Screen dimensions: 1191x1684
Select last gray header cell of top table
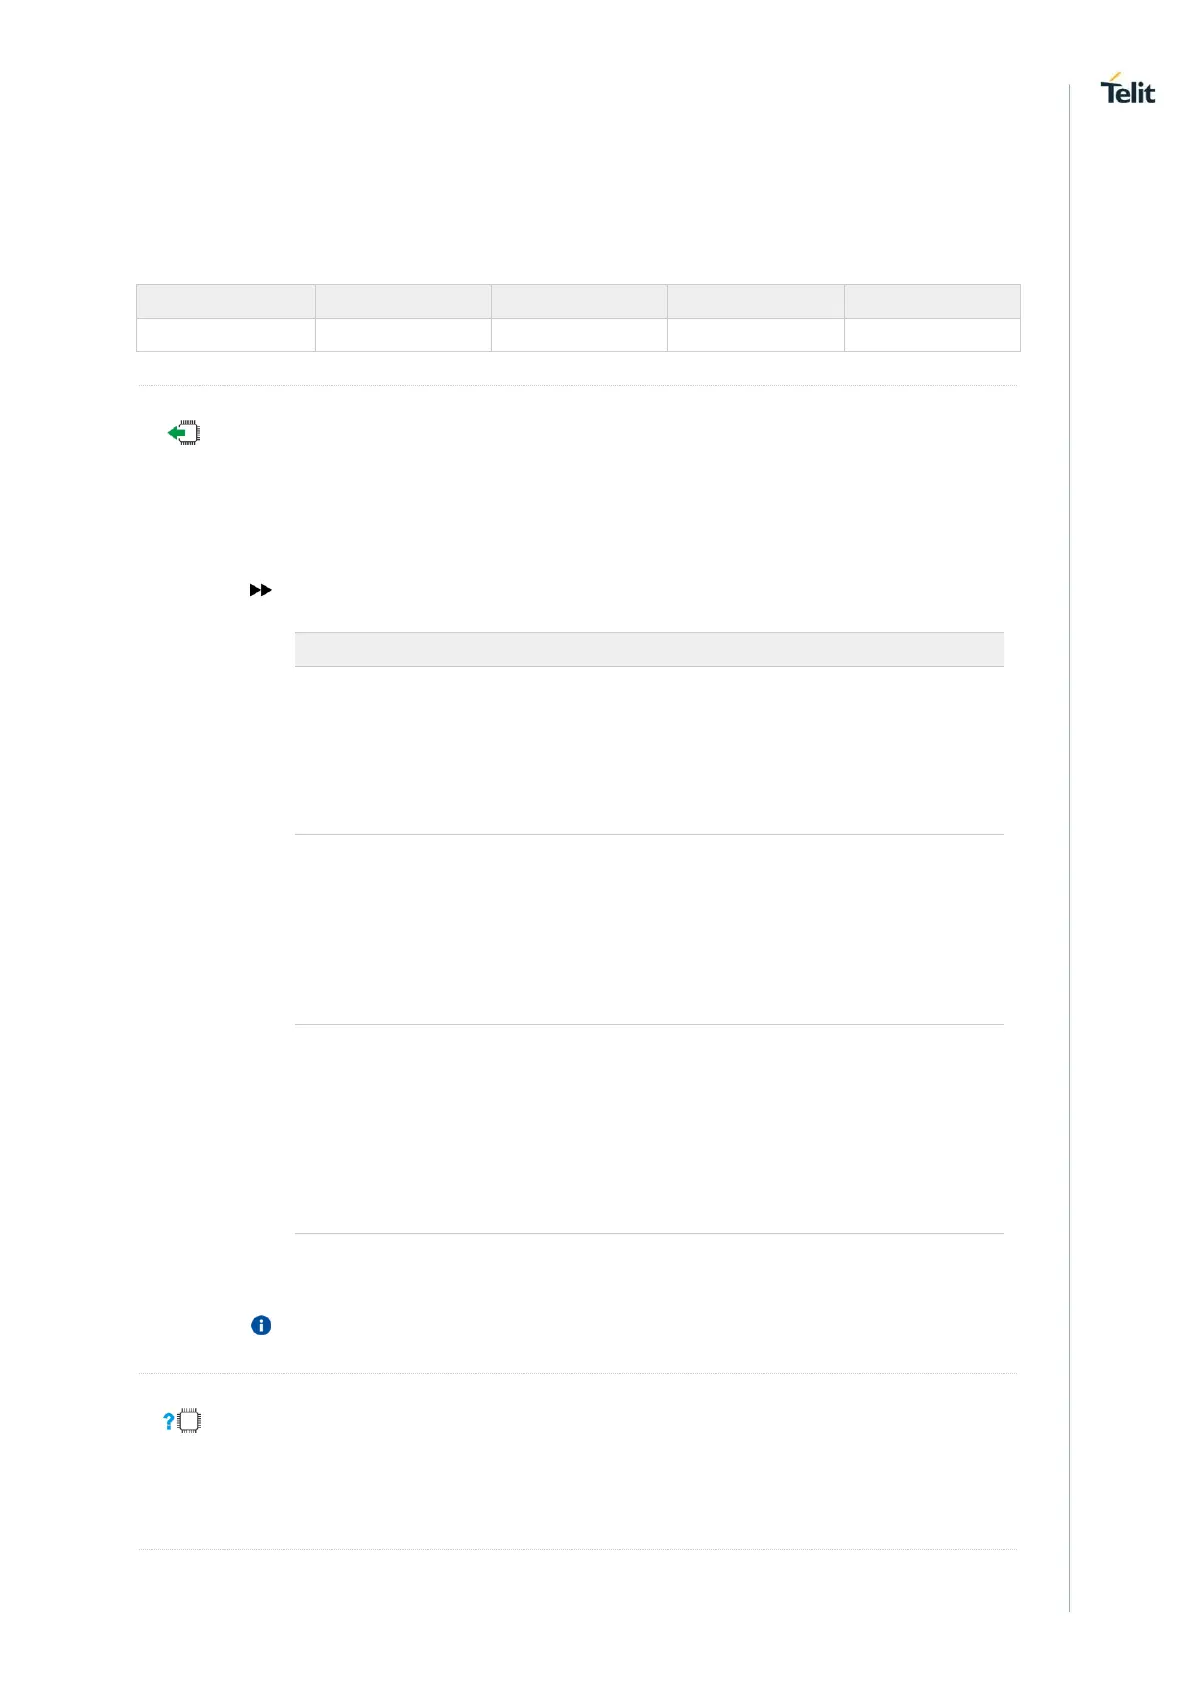click(x=932, y=301)
